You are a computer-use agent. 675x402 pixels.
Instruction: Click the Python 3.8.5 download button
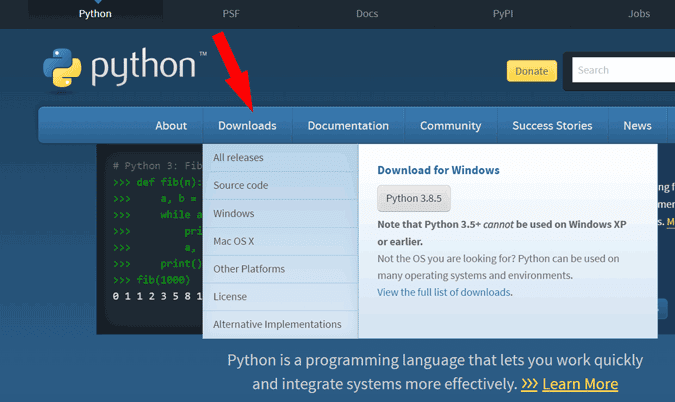pyautogui.click(x=414, y=198)
